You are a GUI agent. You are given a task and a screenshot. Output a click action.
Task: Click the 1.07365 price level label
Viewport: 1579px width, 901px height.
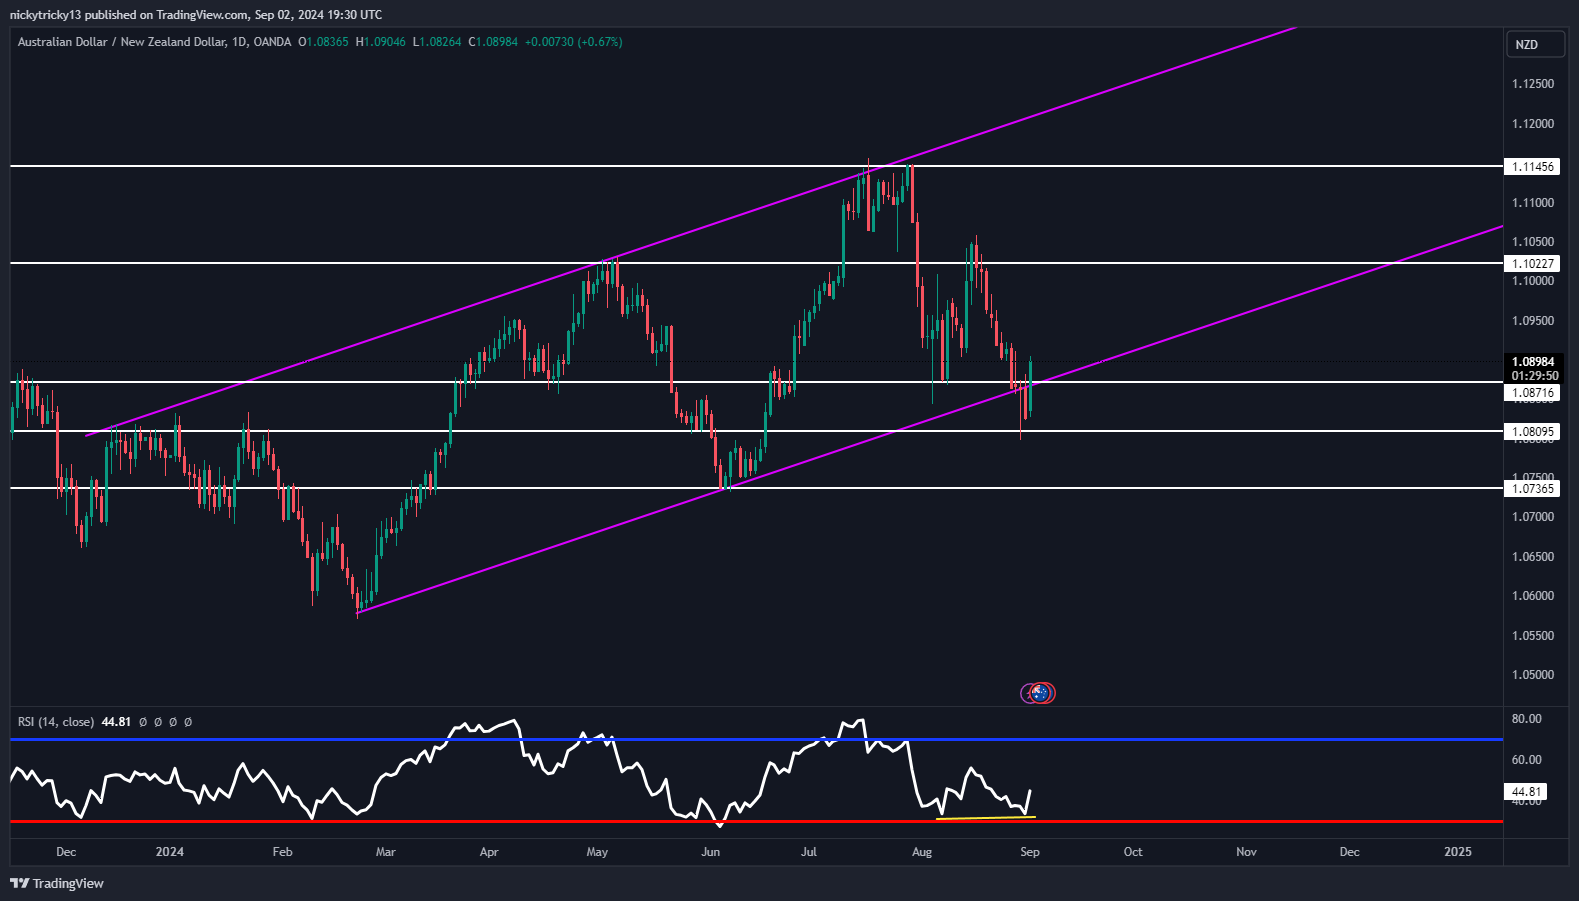[x=1532, y=489]
